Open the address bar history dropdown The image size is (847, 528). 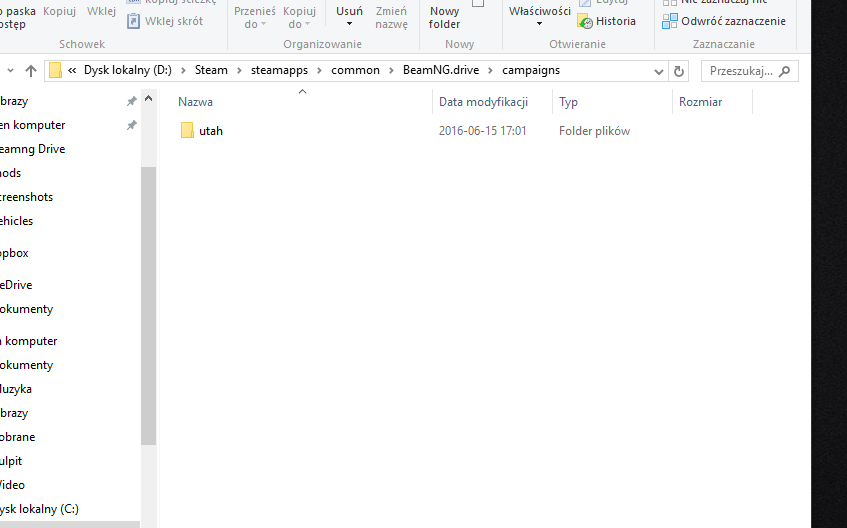coord(658,71)
